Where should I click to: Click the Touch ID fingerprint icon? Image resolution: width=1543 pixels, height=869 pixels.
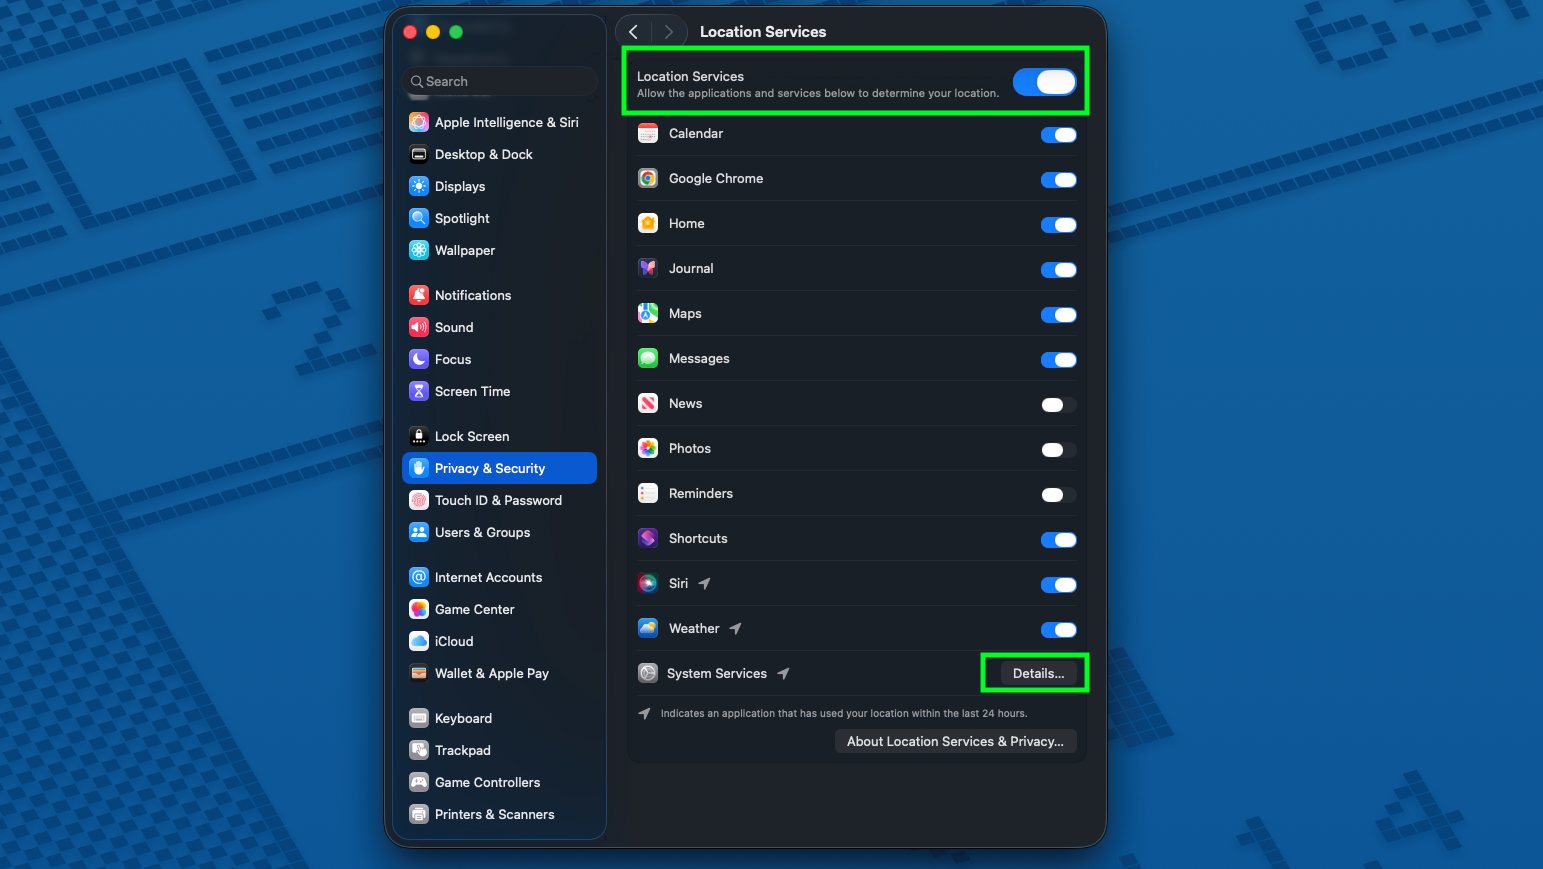(419, 500)
